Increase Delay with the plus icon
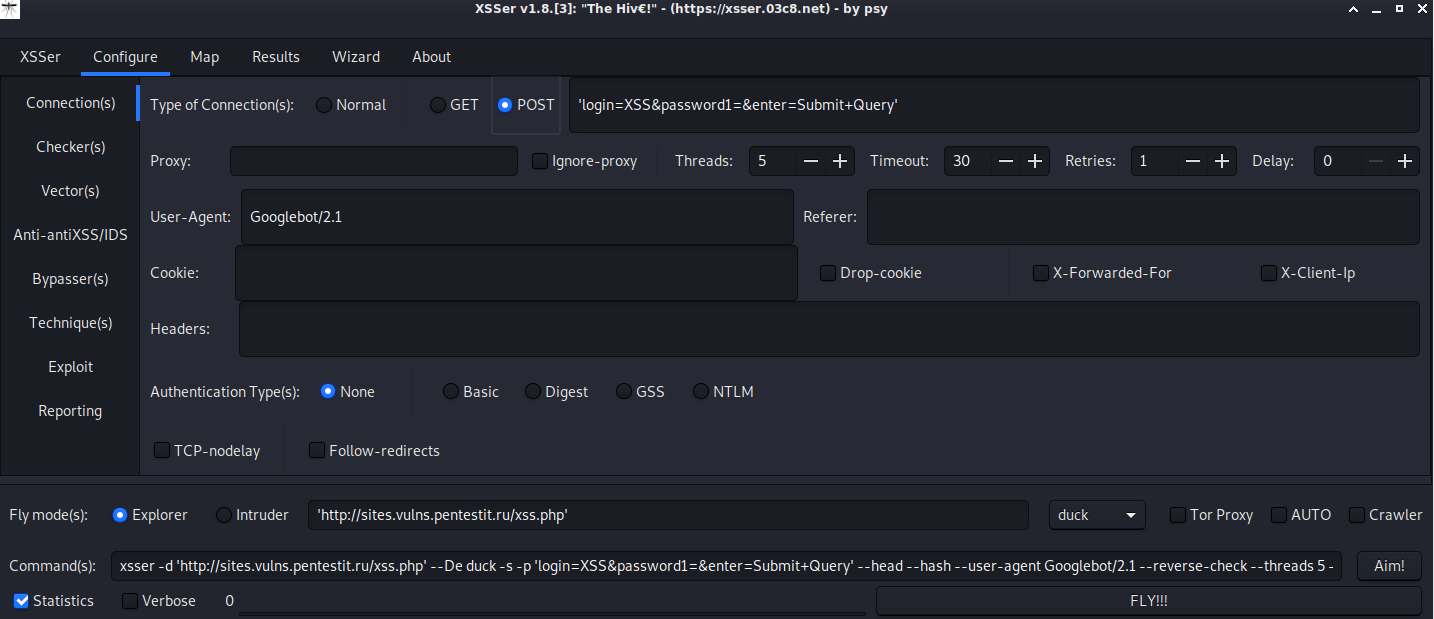Screen dimensions: 1434x619 tap(1405, 161)
